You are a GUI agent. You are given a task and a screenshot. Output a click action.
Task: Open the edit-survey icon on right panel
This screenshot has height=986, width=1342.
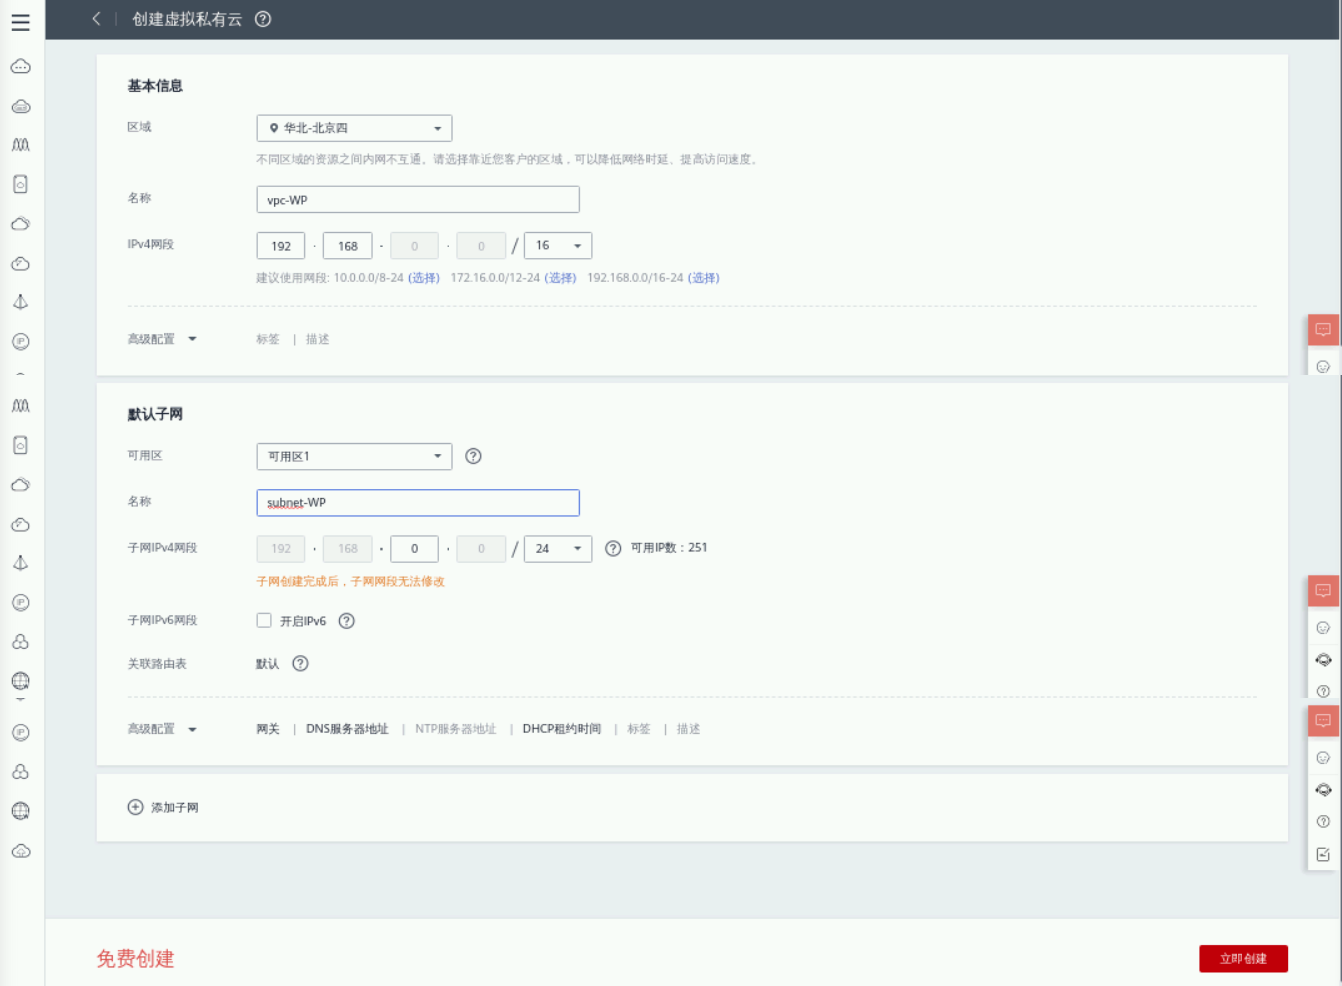[1323, 854]
